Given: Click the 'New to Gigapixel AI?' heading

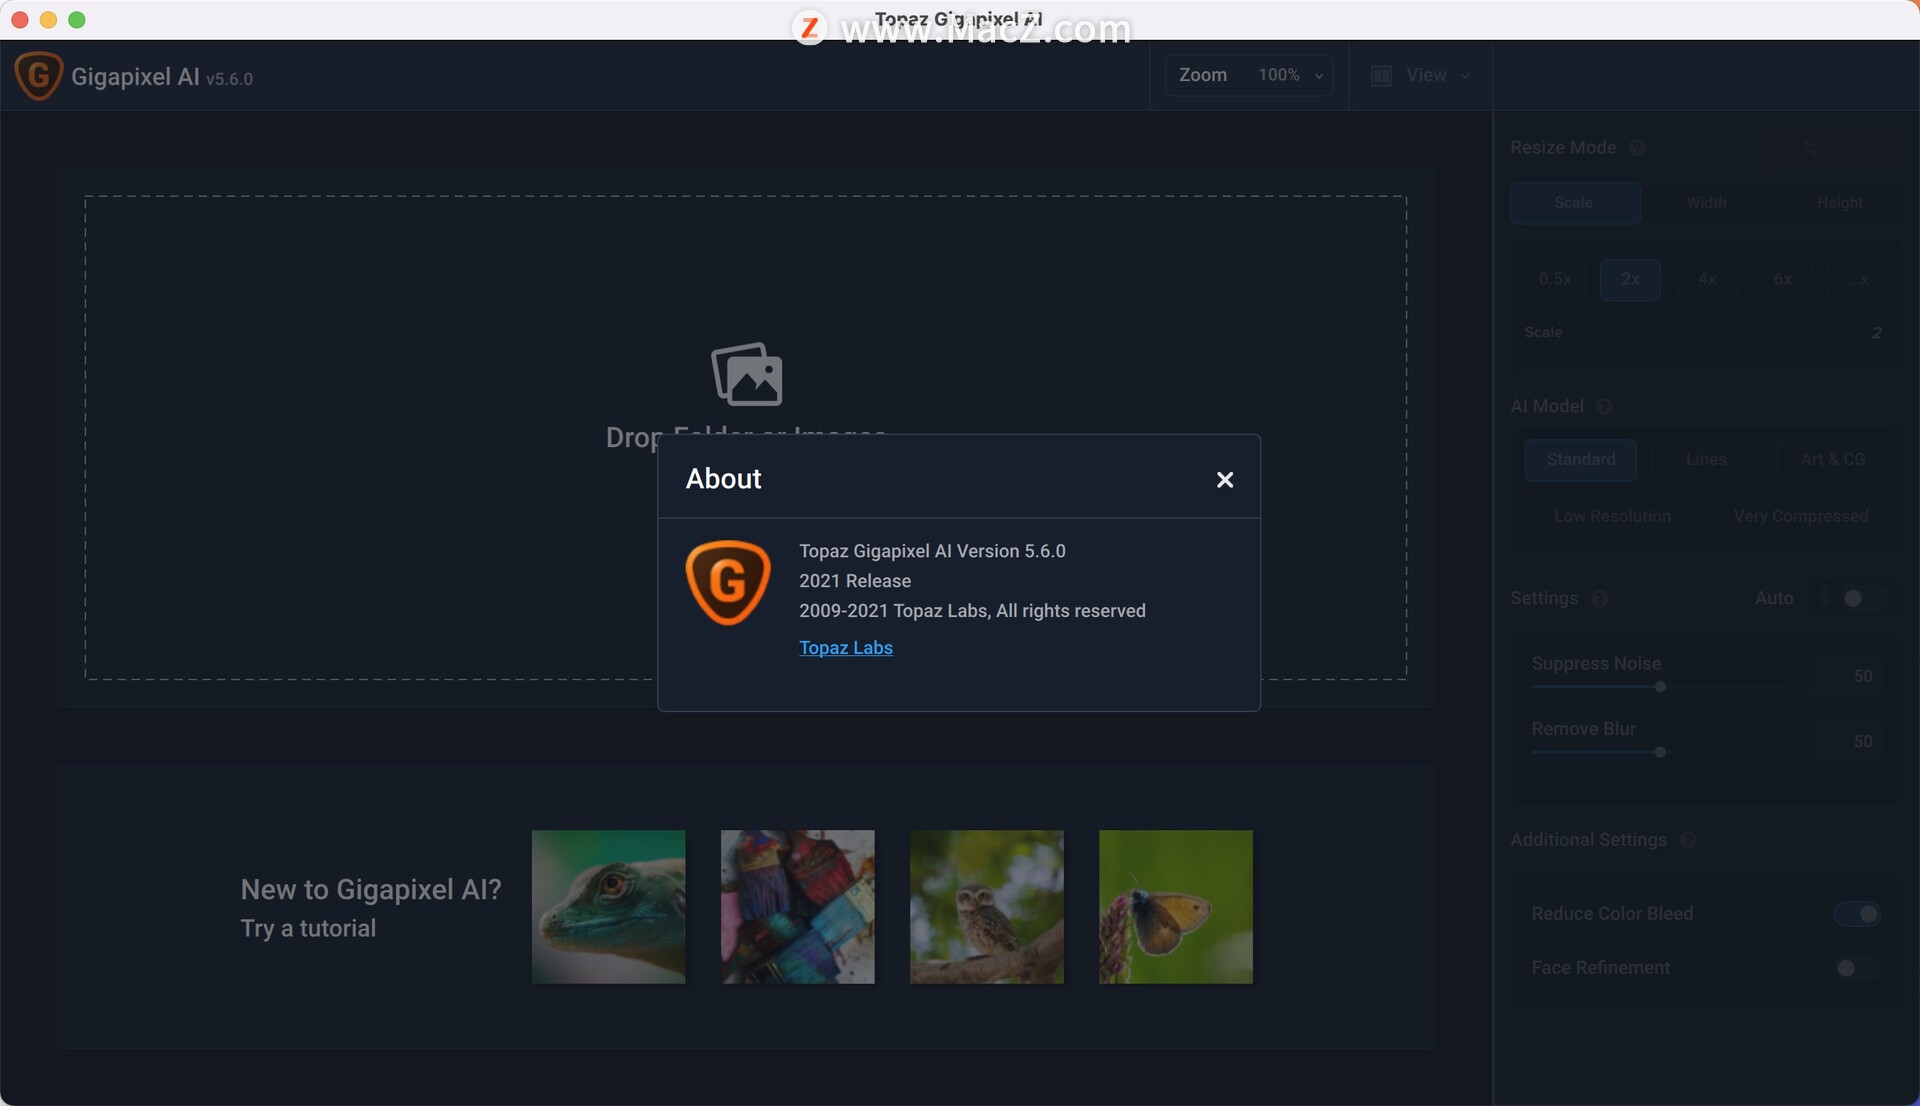Looking at the screenshot, I should (371, 889).
